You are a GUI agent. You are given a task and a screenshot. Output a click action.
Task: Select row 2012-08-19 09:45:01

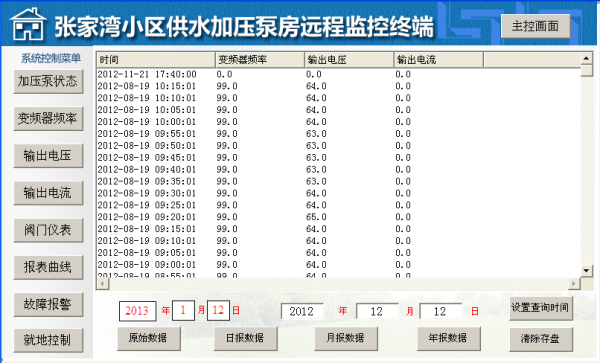(x=338, y=157)
